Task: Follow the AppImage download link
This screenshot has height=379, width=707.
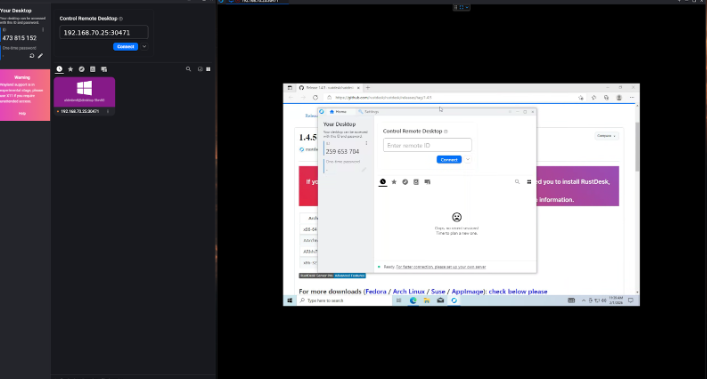Action: point(468,292)
